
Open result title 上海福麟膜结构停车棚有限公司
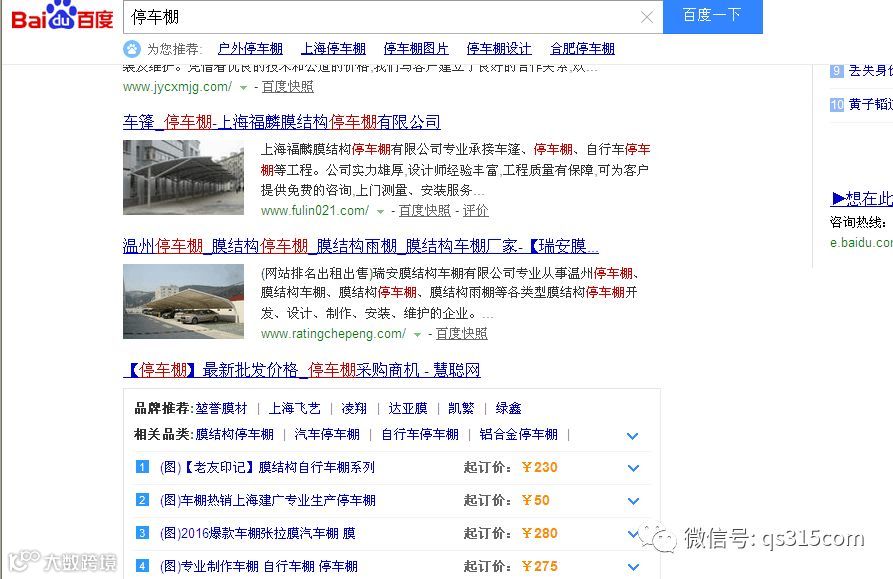[281, 122]
